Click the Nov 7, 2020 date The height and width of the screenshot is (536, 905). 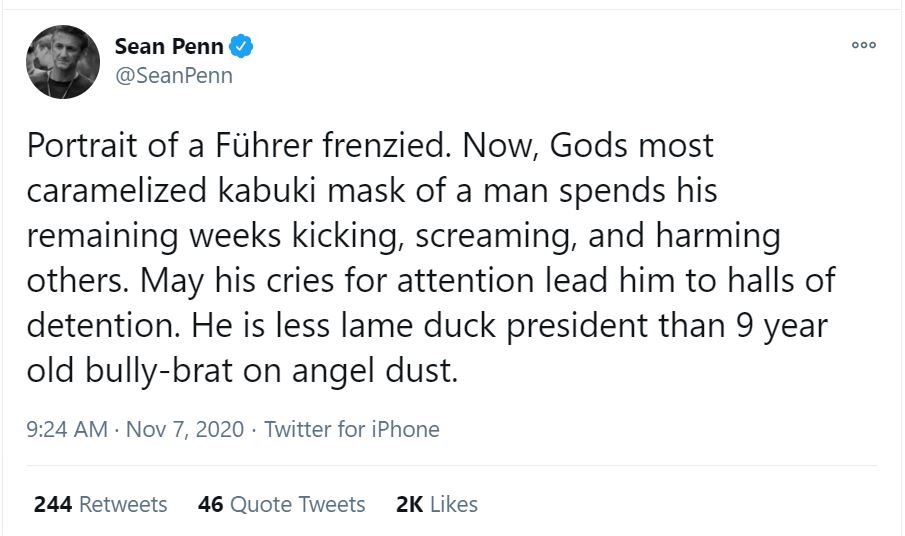[187, 429]
